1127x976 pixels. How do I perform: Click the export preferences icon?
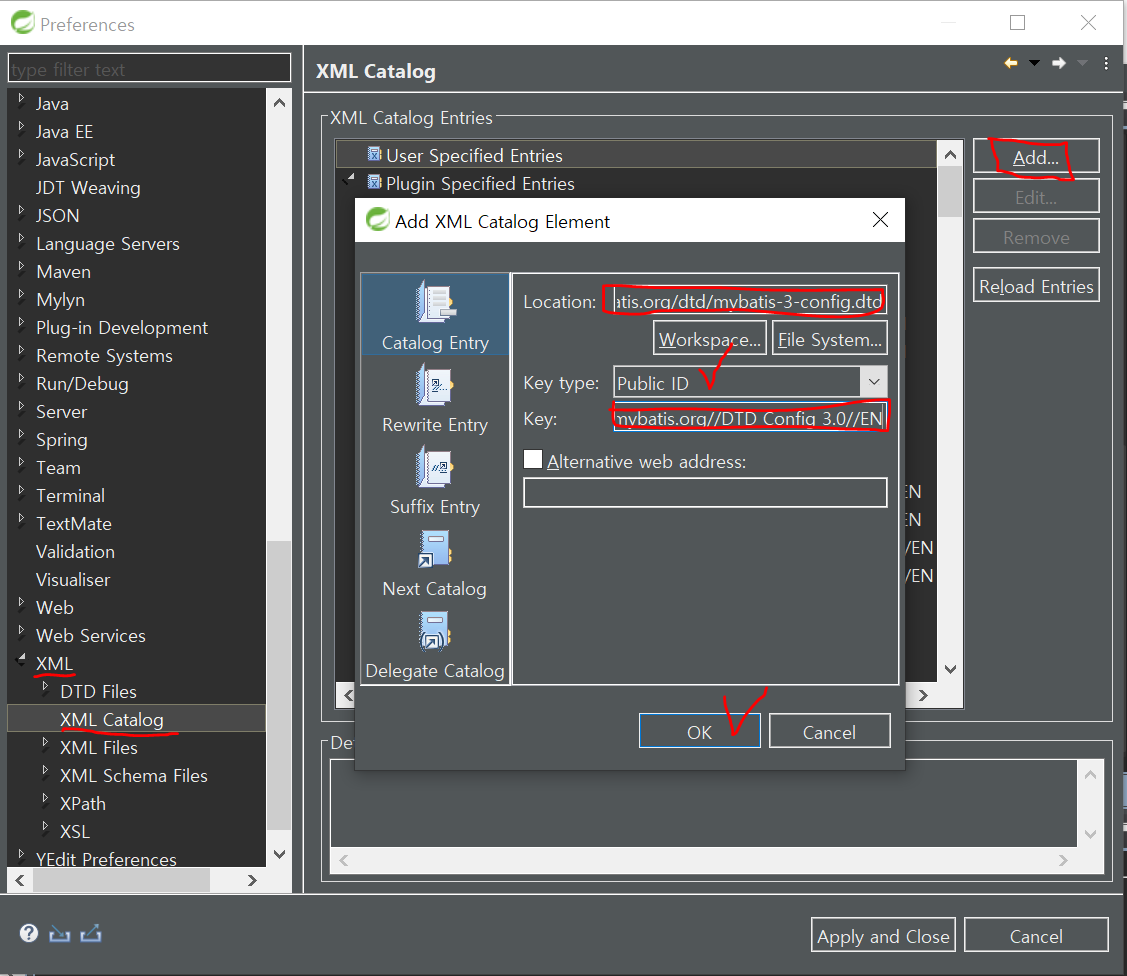tap(91, 934)
